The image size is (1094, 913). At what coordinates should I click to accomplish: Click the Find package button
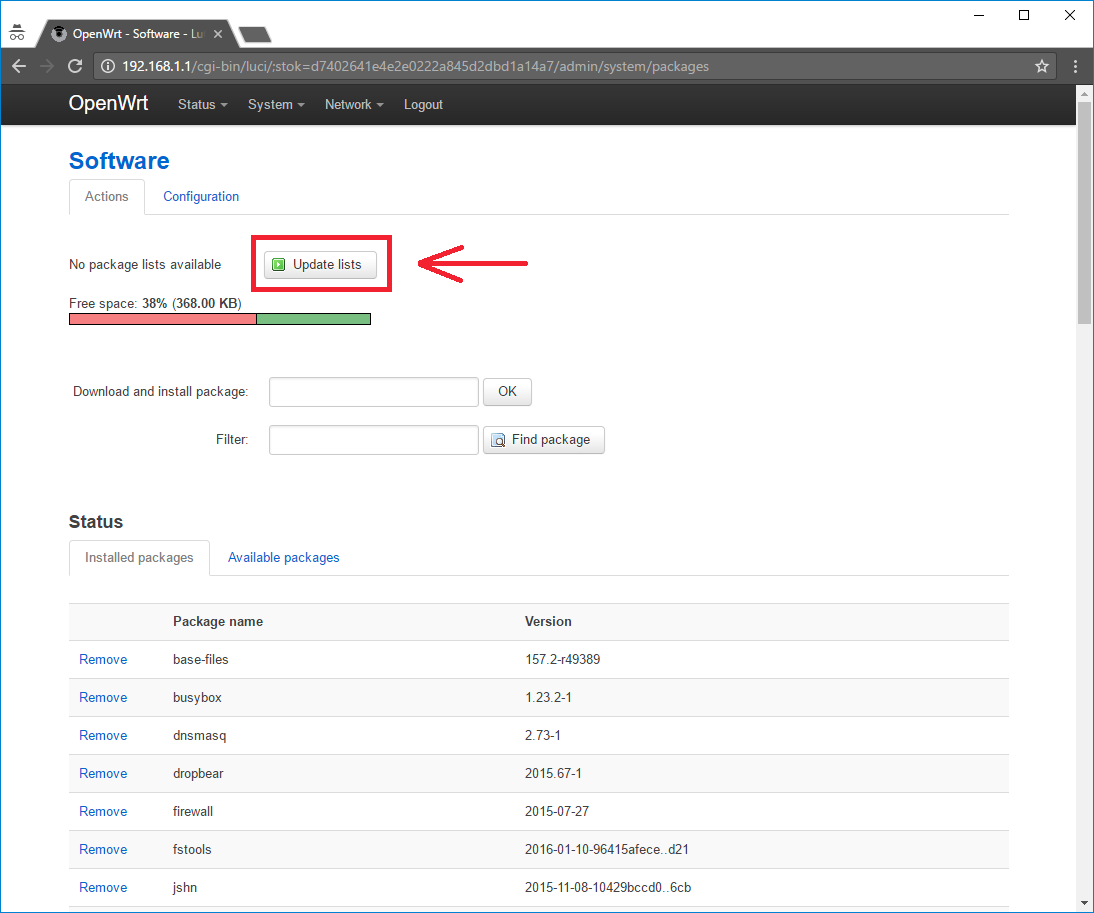(544, 440)
